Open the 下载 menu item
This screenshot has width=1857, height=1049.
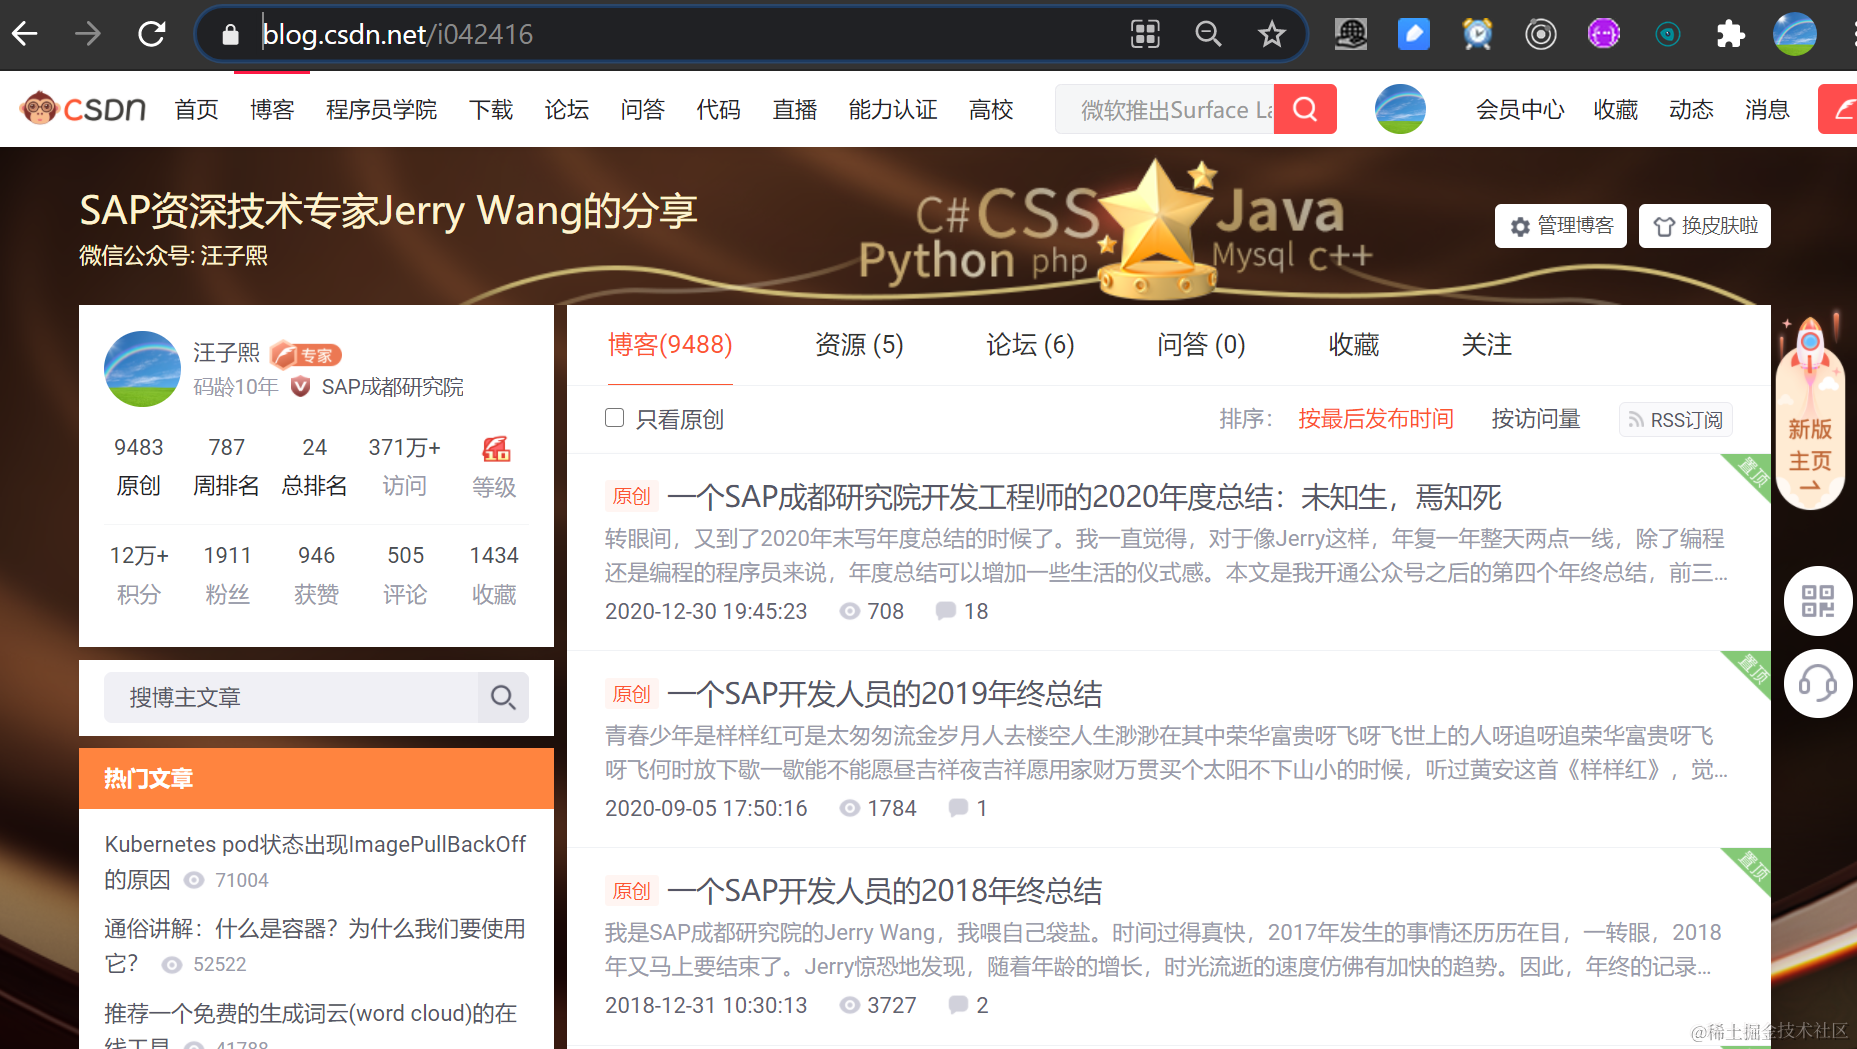(x=491, y=109)
